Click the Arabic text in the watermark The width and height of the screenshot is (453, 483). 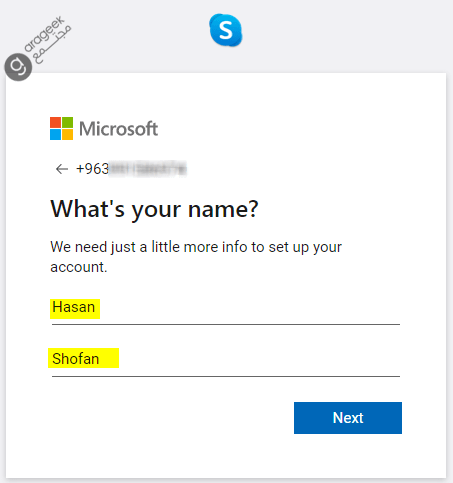[52, 45]
